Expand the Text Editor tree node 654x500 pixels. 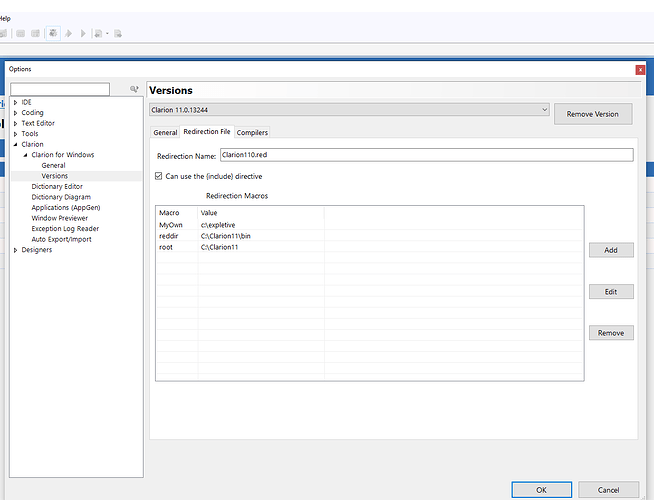[x=15, y=123]
